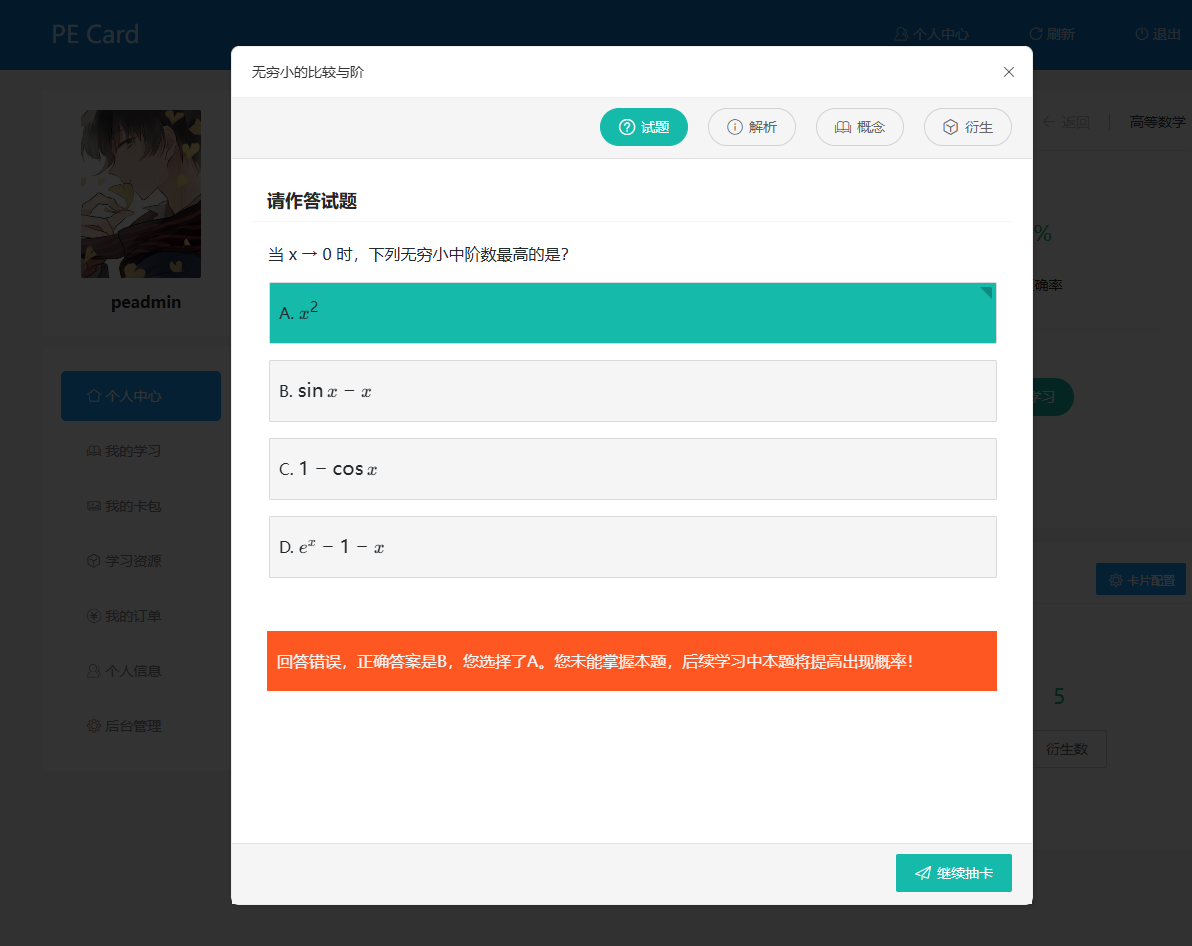Click the question mark icon in 试题
1192x946 pixels.
(x=627, y=127)
